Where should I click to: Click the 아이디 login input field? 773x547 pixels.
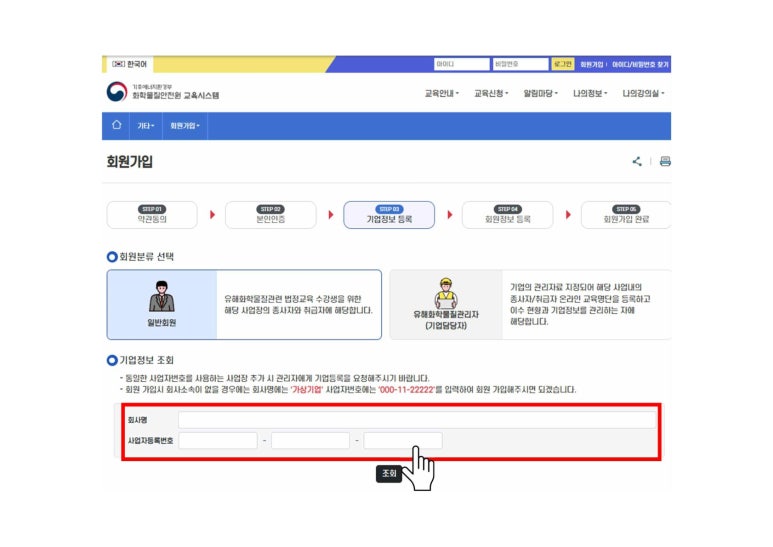461,64
